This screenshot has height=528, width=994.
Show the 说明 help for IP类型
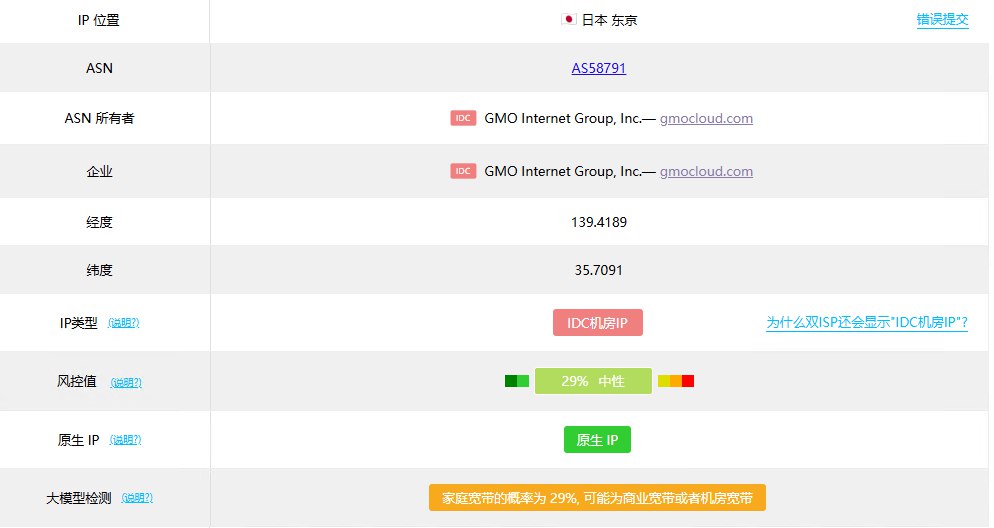[x=123, y=323]
